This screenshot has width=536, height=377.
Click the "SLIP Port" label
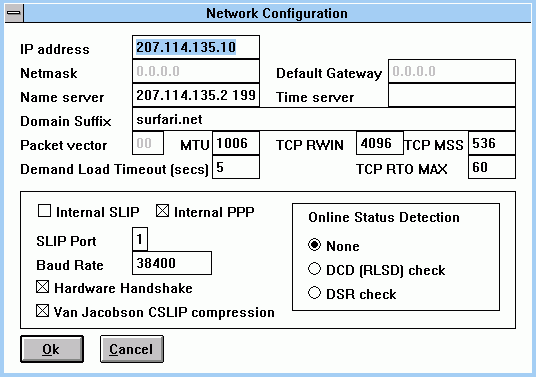(66, 241)
